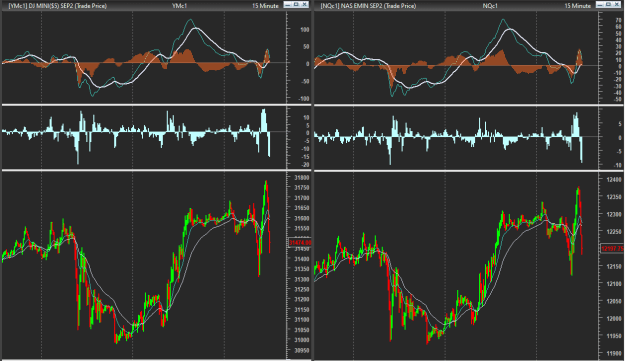This screenshot has width=625, height=361.
Task: Maximize the NQc1 chart window
Action: pos(609,4)
